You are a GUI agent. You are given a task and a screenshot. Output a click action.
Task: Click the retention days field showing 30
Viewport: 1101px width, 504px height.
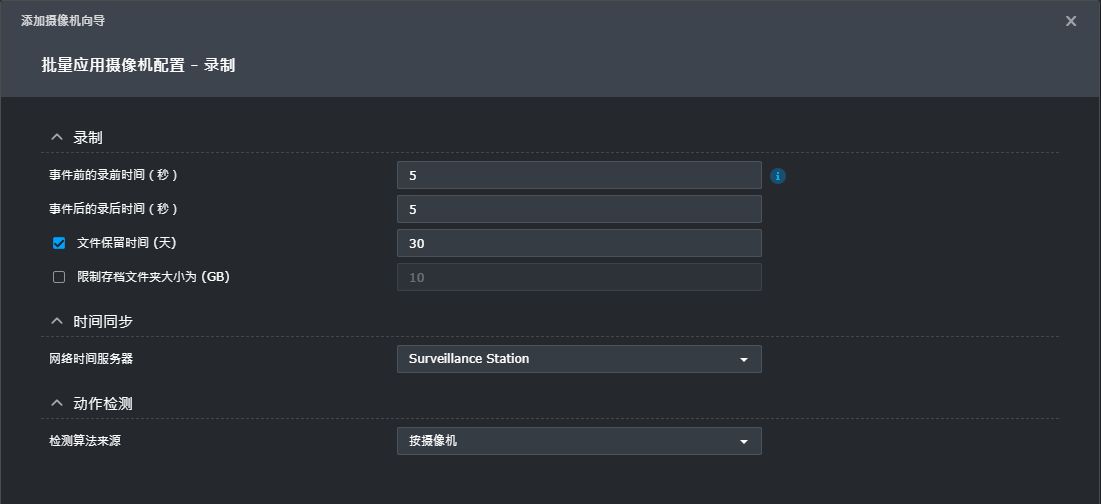coord(579,244)
